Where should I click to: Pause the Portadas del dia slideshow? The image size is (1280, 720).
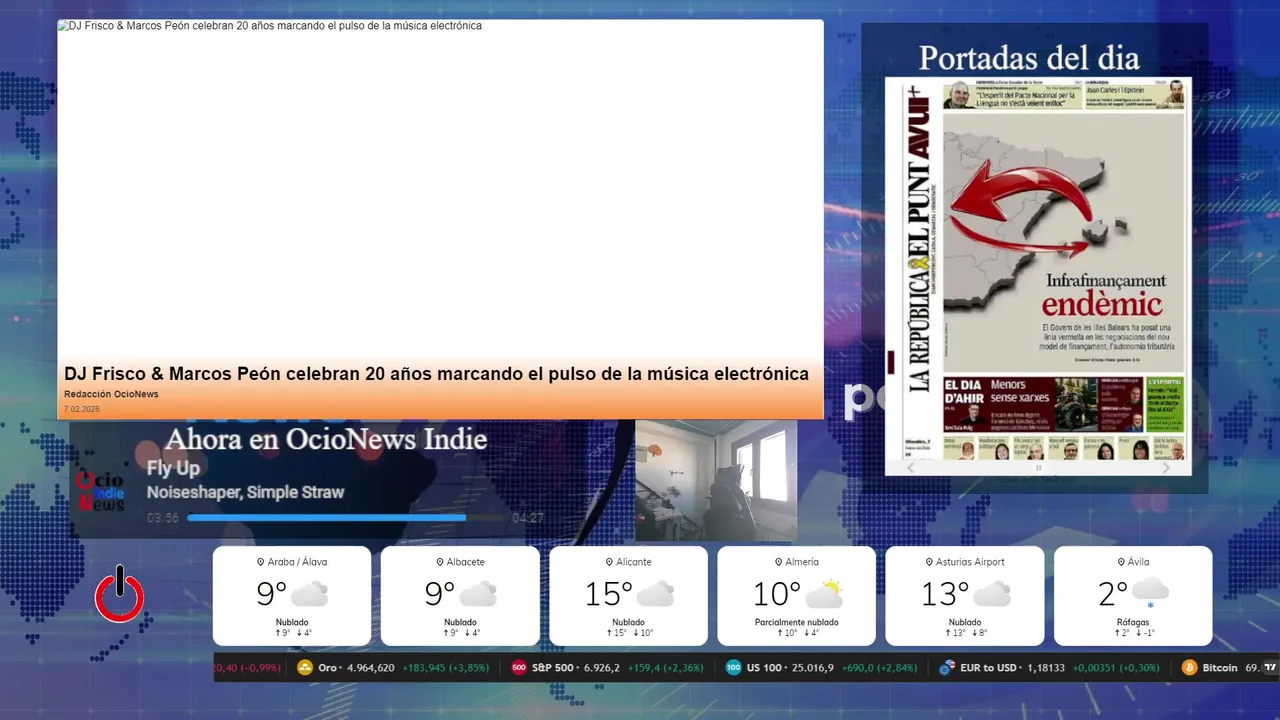click(1038, 467)
